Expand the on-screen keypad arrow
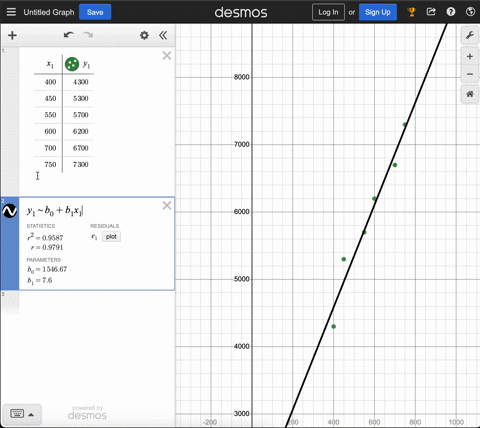The image size is (480, 428). [x=31, y=414]
